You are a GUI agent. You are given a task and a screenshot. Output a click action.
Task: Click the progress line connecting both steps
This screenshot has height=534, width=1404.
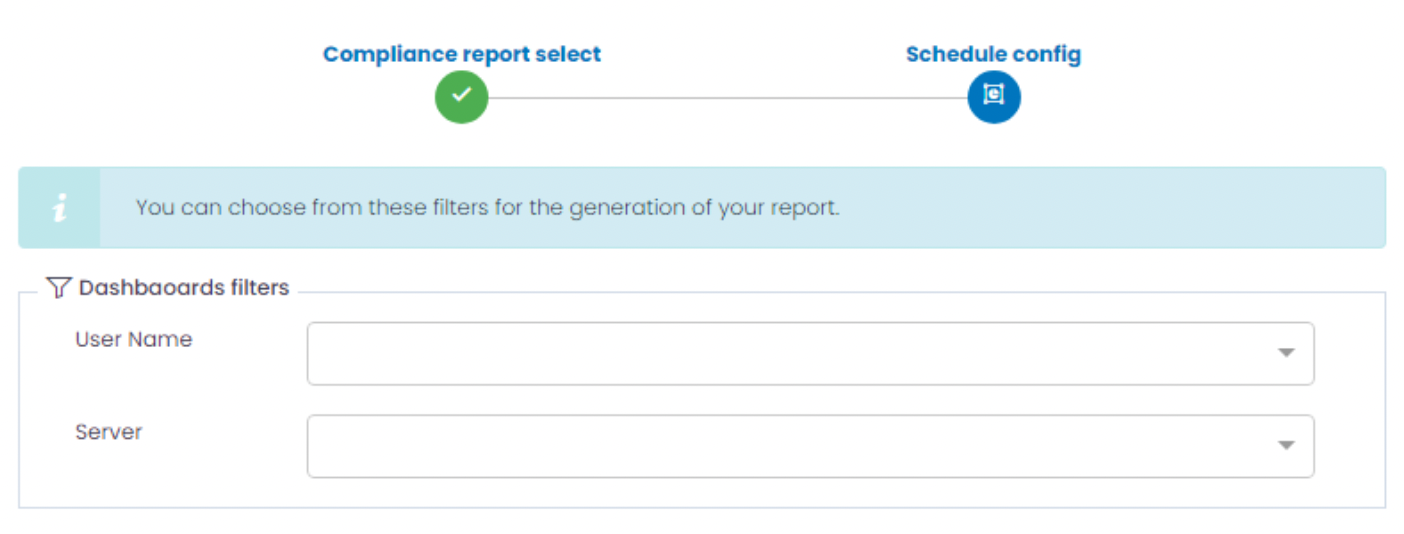[x=727, y=97]
